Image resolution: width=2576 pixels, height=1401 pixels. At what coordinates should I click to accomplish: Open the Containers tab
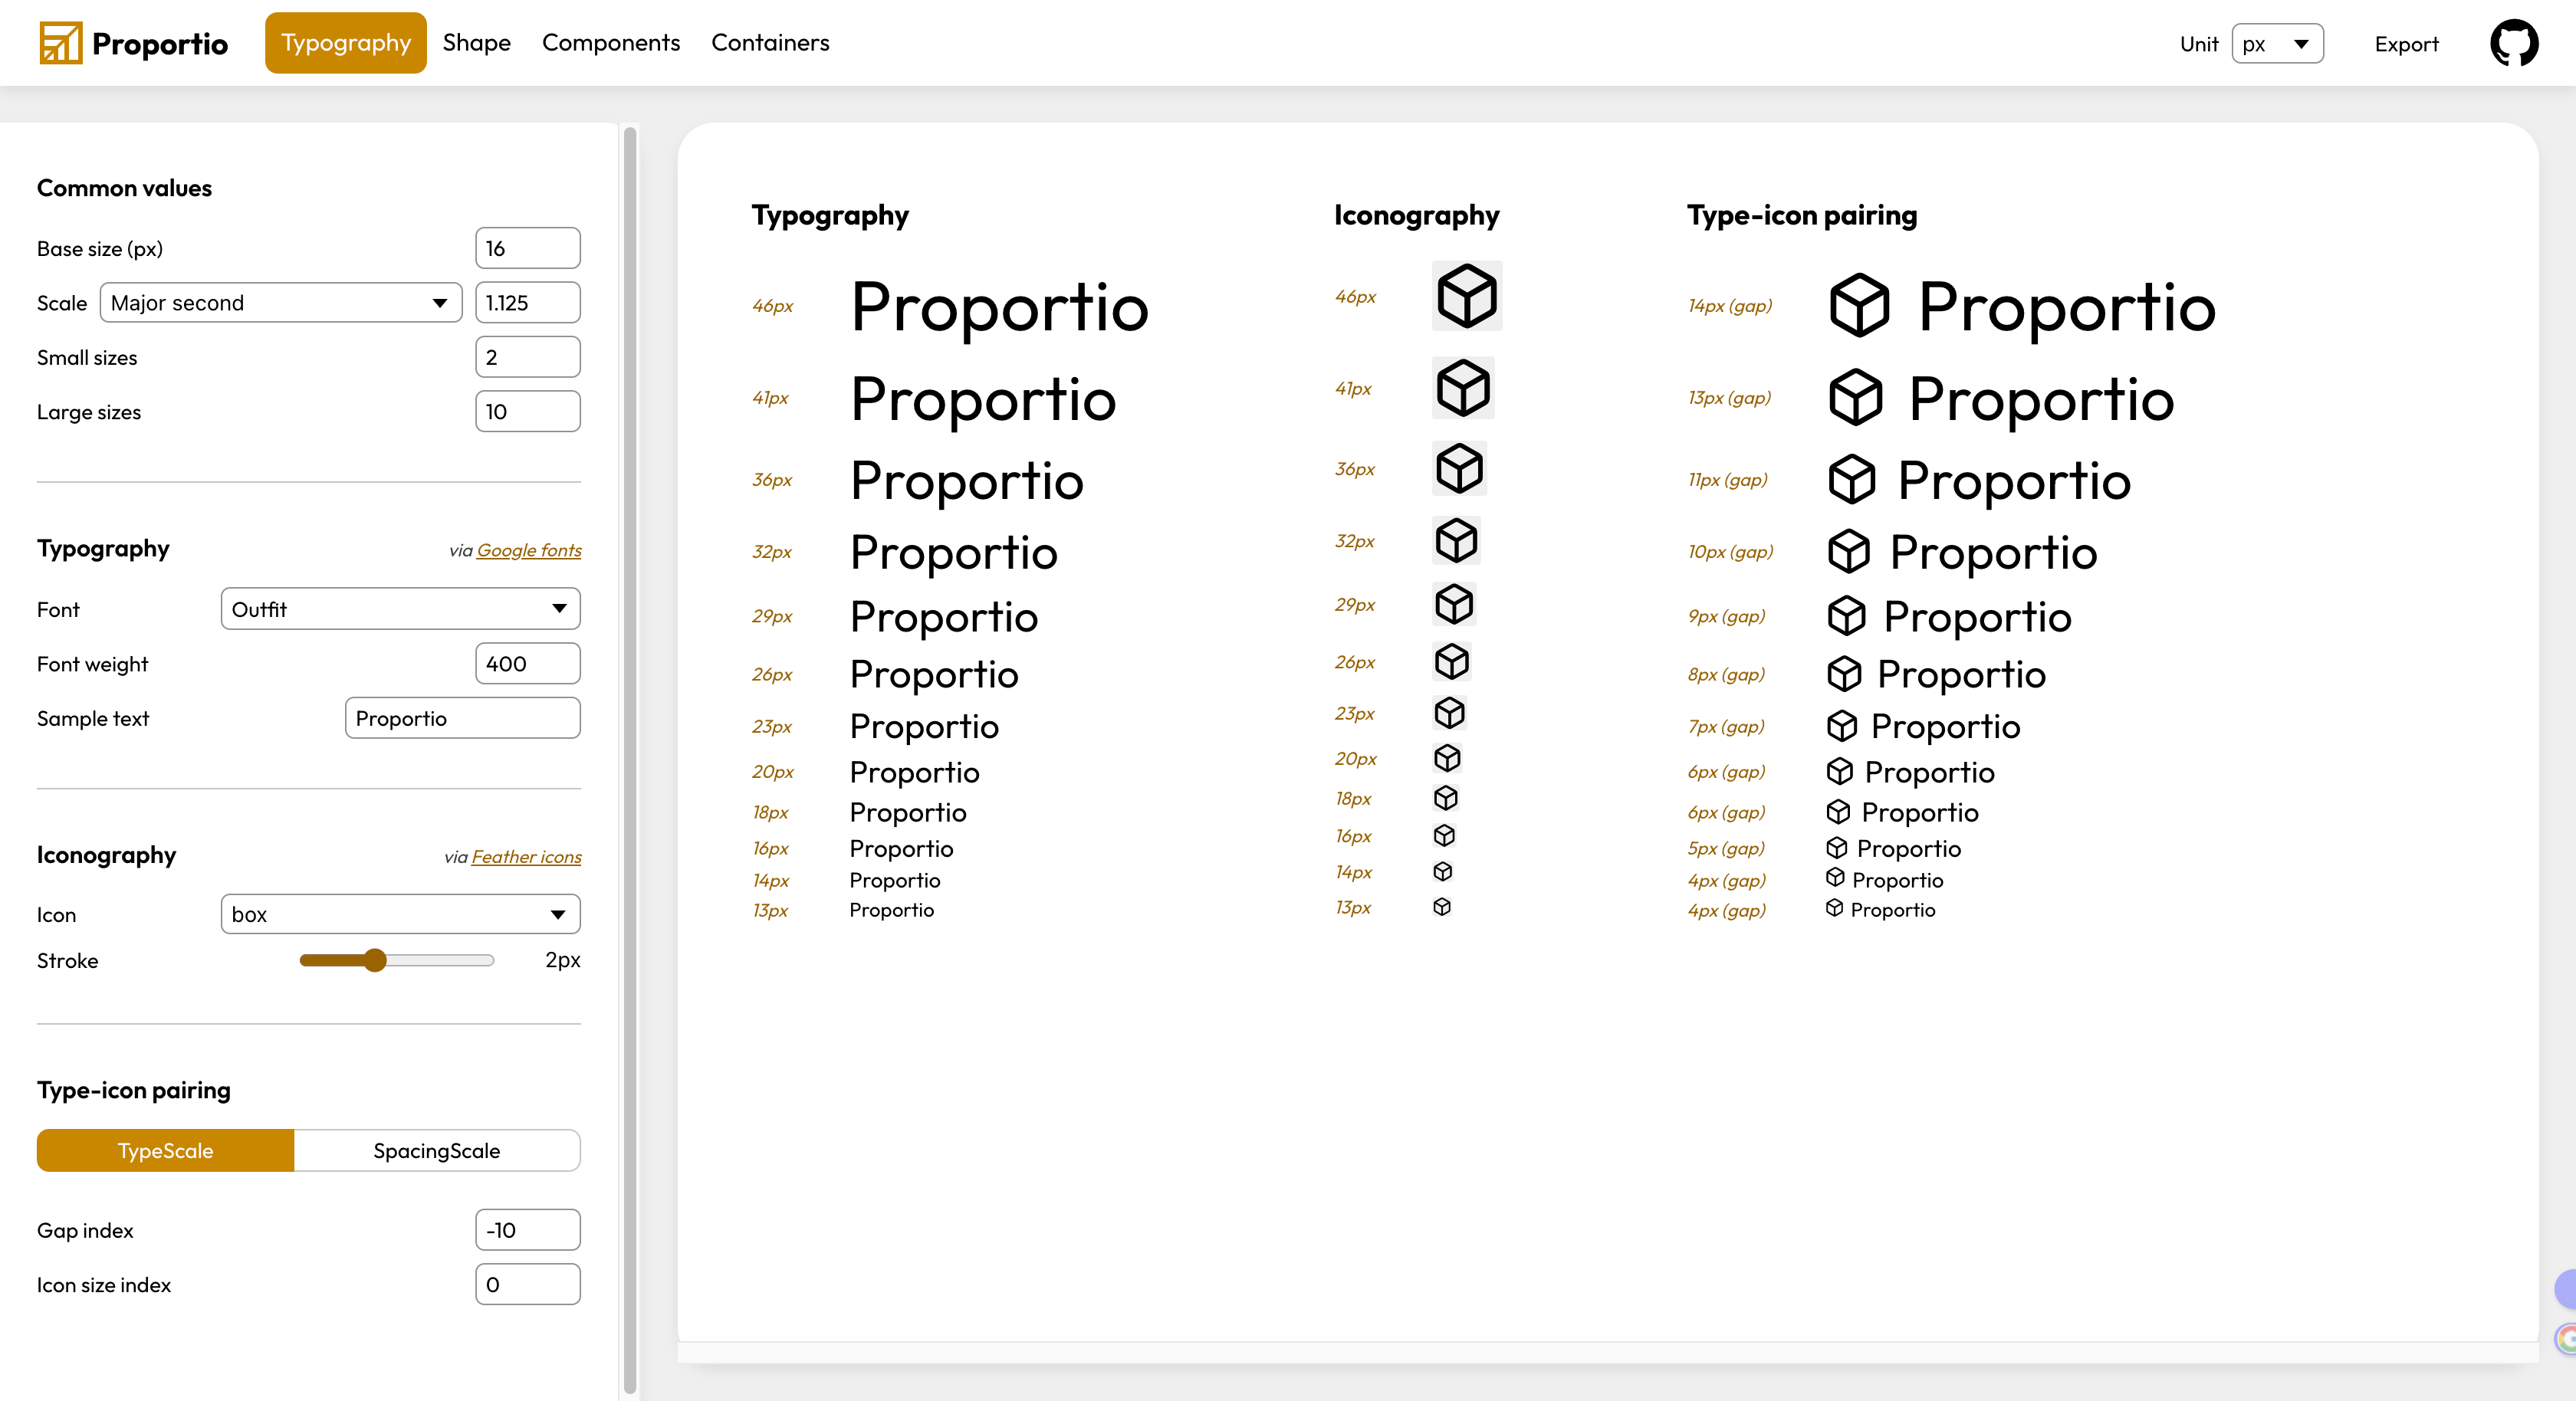770,43
